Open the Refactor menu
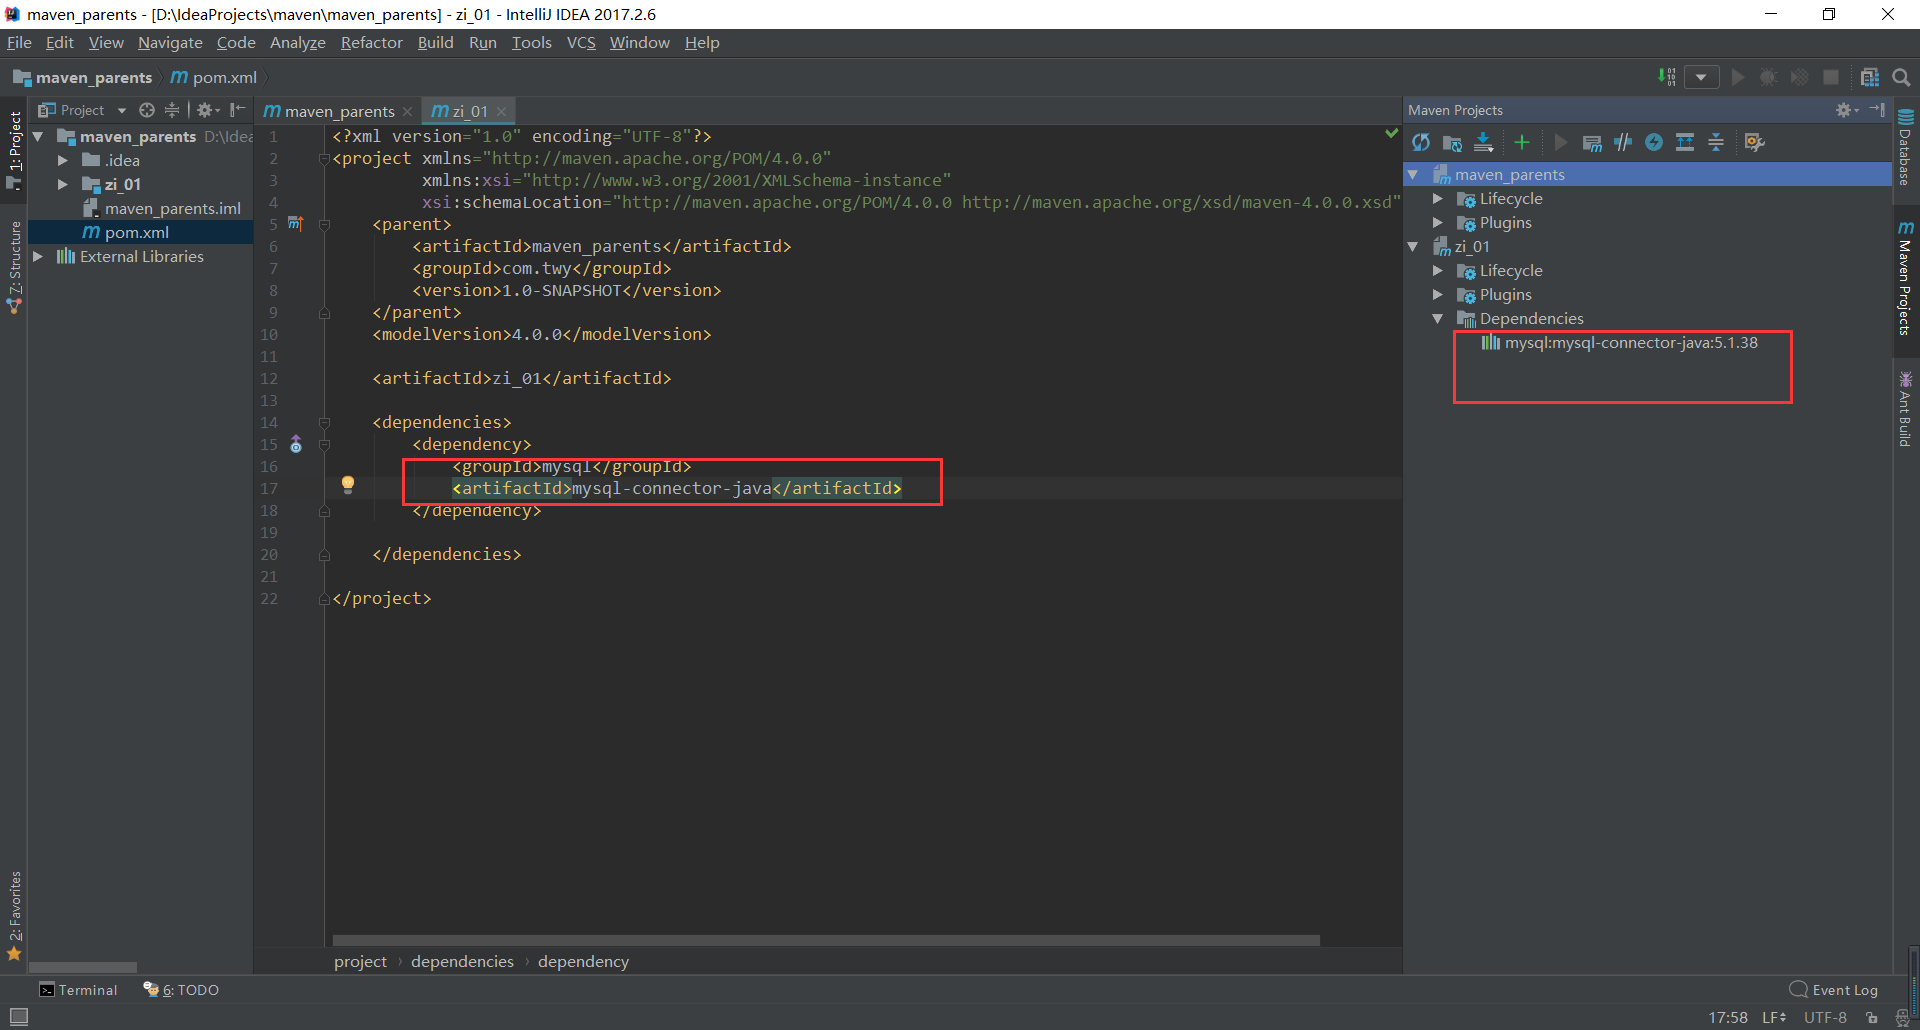Viewport: 1920px width, 1030px height. 371,43
